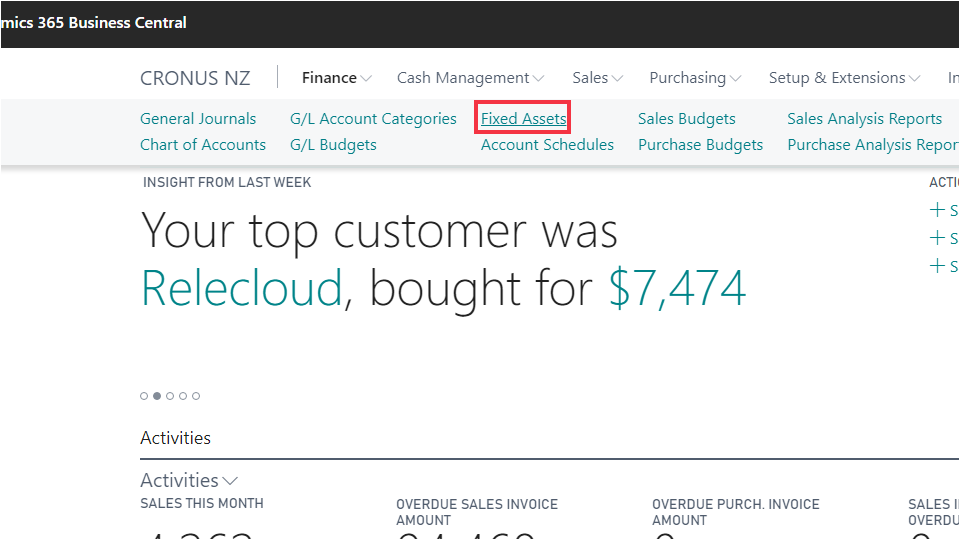This screenshot has width=960, height=540.
Task: Select the first headline carousel dot
Action: pos(144,396)
